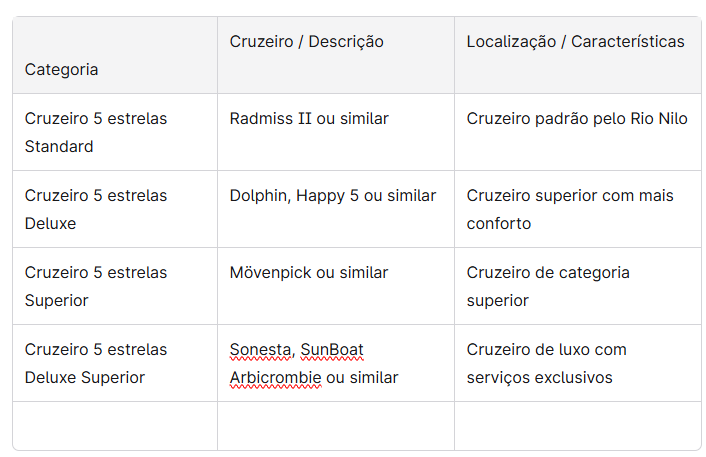Image resolution: width=706 pixels, height=457 pixels.
Task: Click the empty cell under the Categoria column
Action: (x=115, y=425)
